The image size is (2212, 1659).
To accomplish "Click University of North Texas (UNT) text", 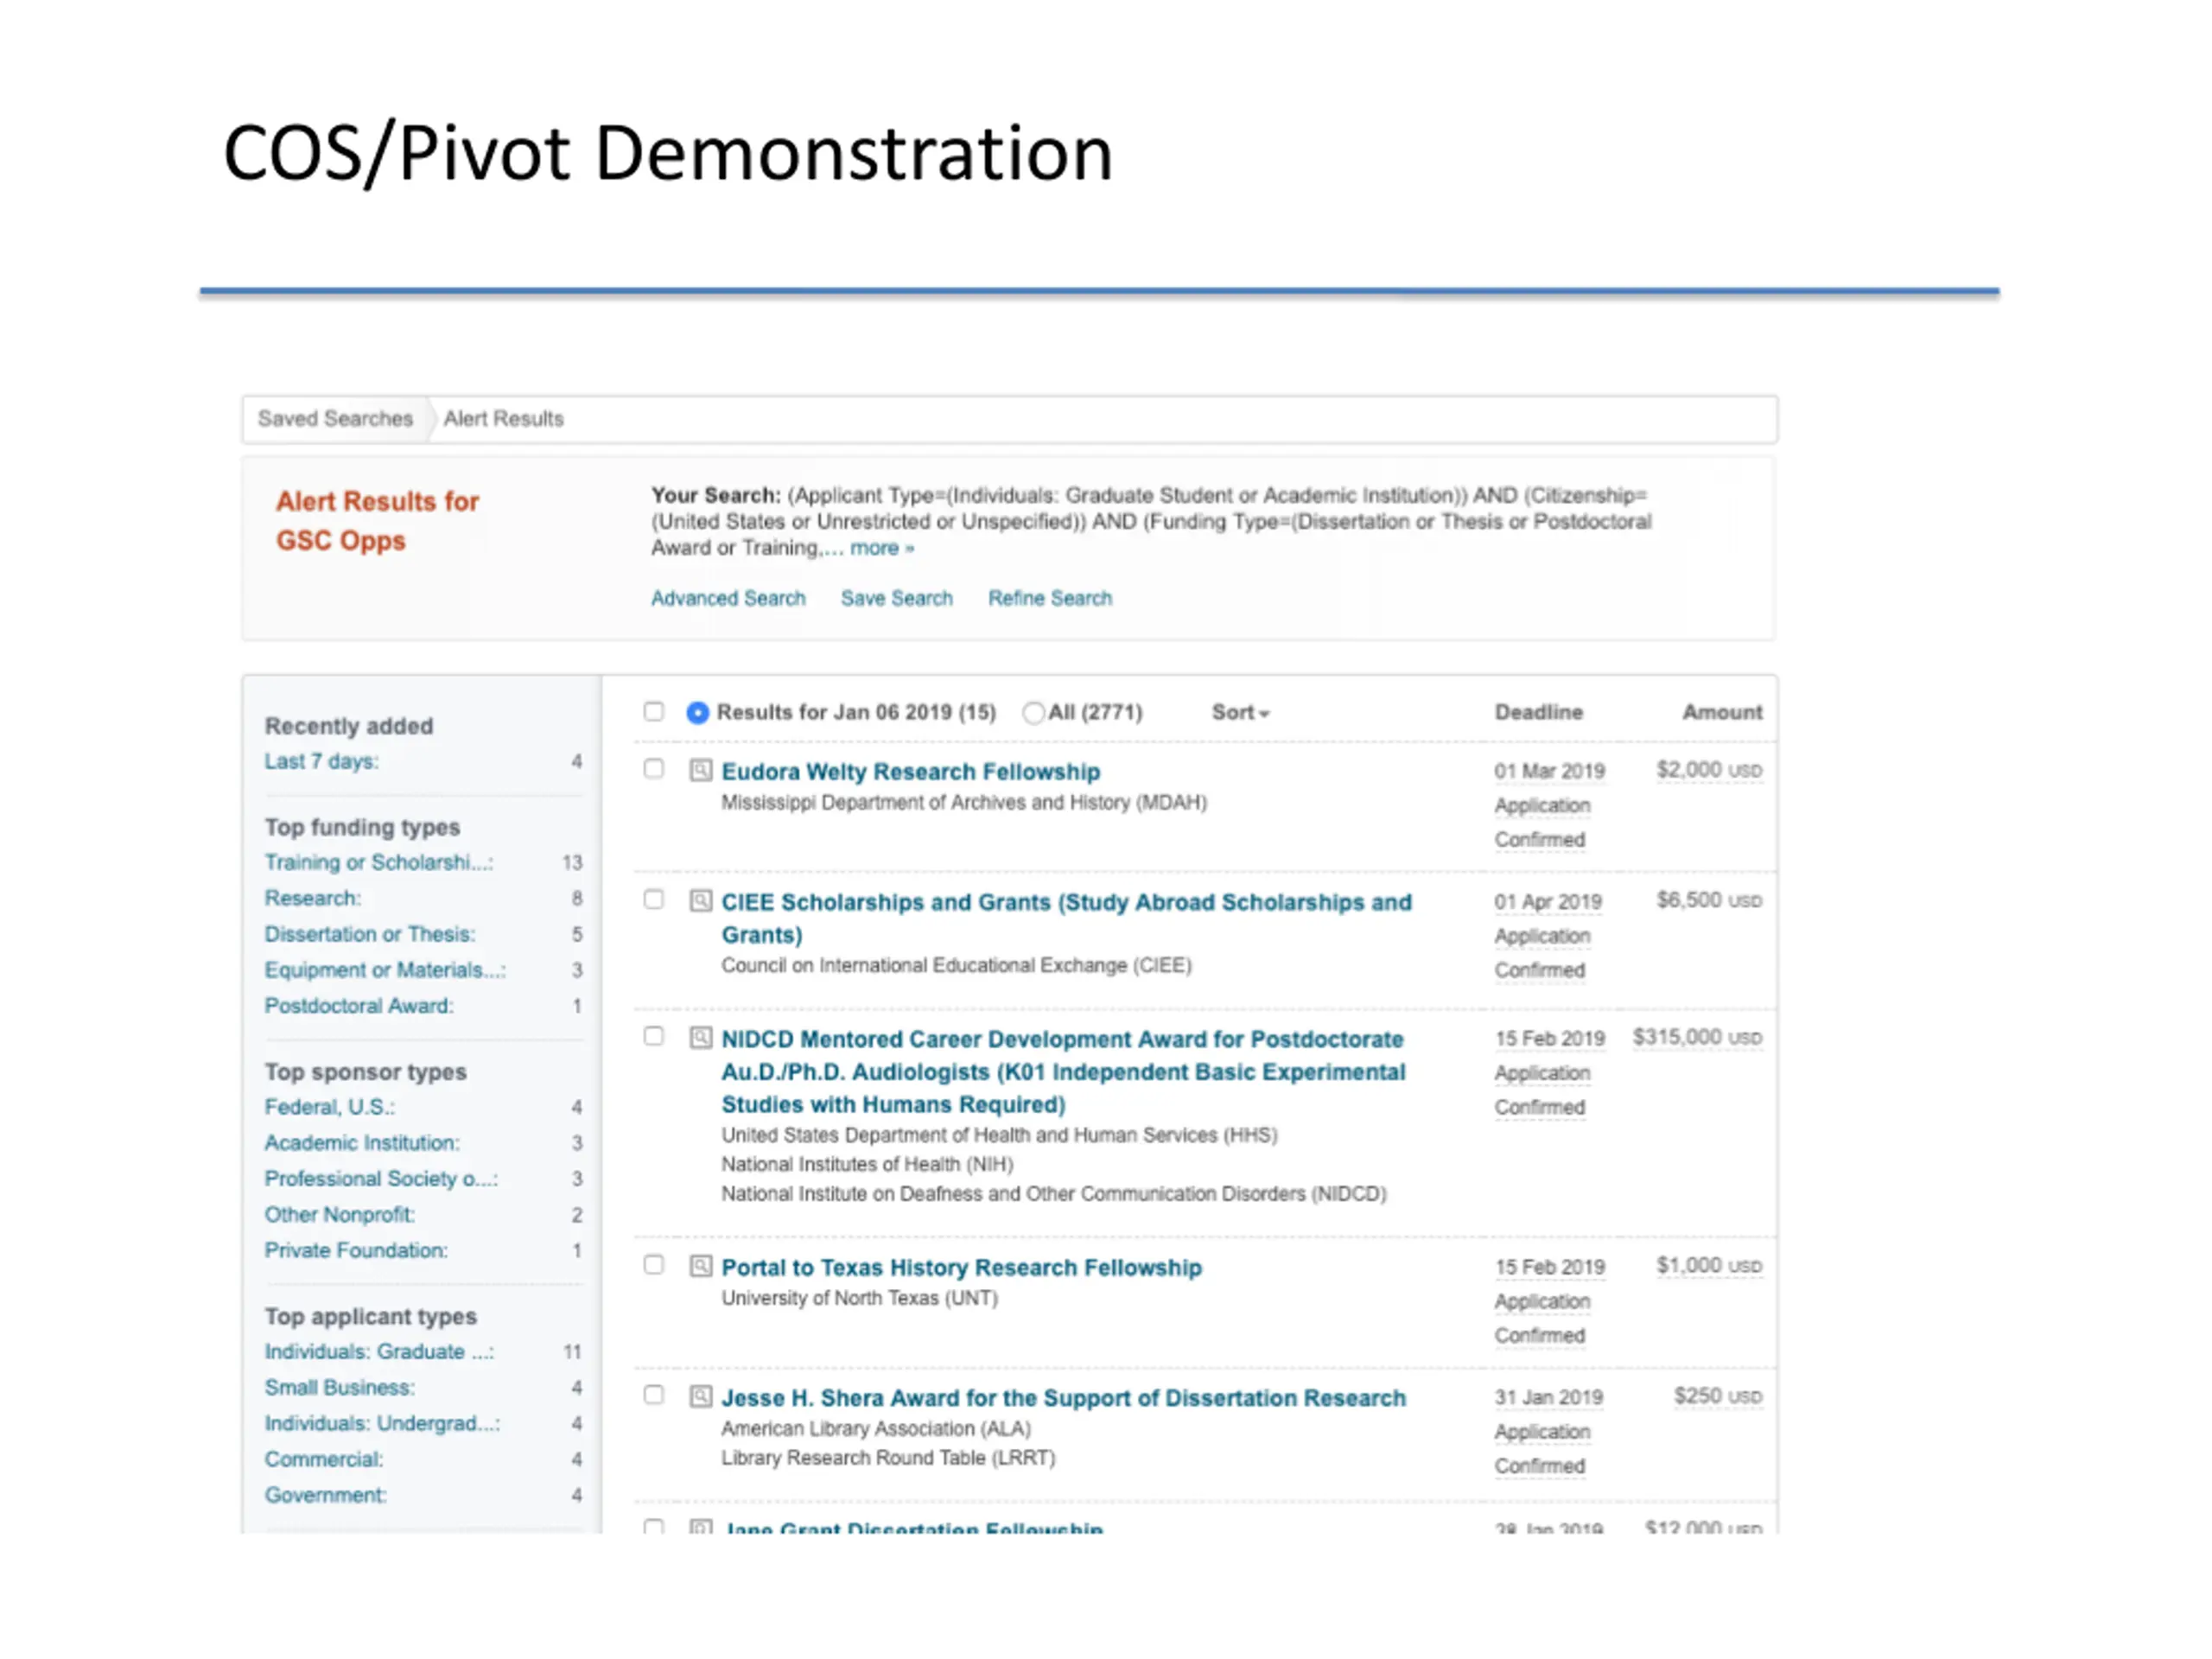I will tap(860, 1298).
